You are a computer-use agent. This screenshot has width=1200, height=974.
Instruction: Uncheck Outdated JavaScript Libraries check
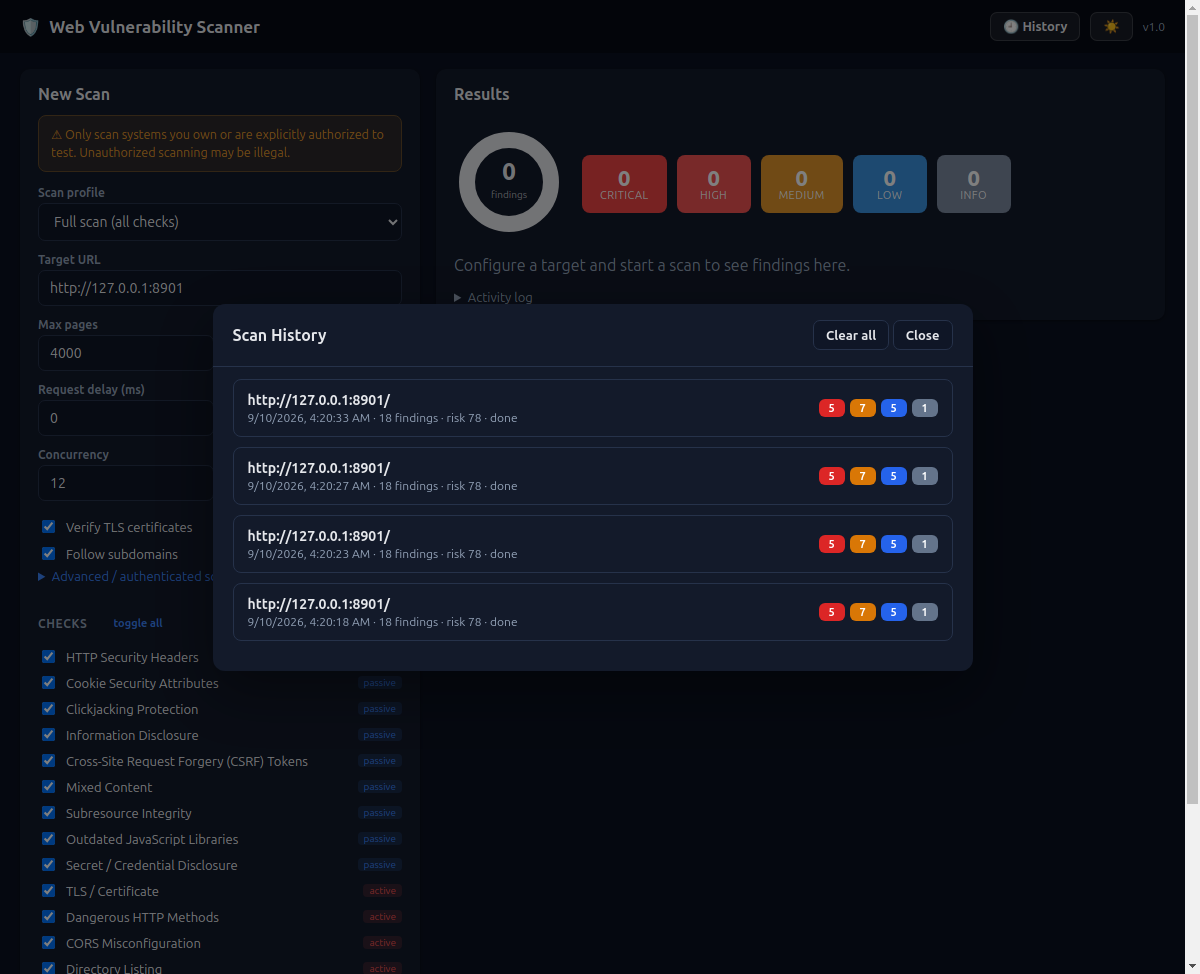point(48,839)
